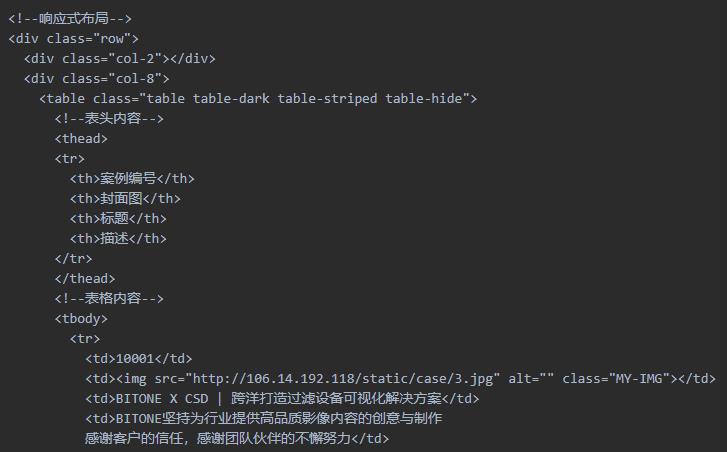727x452 pixels.
Task: Place cursor on div class="row" line
Action: [x=73, y=38]
